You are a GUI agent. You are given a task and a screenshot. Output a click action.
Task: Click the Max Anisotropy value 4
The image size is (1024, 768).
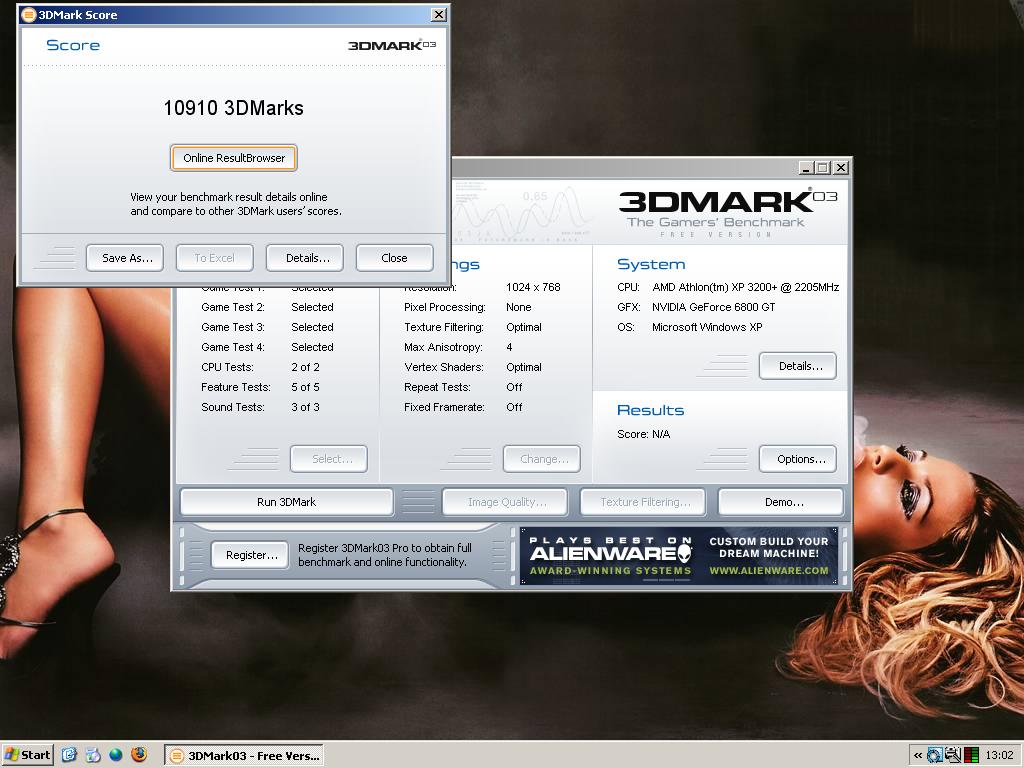pyautogui.click(x=509, y=347)
